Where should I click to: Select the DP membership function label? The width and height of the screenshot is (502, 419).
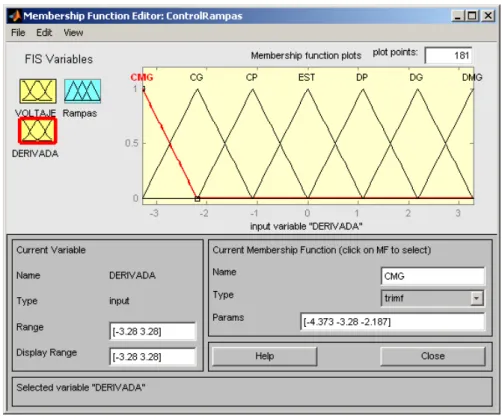click(x=362, y=77)
